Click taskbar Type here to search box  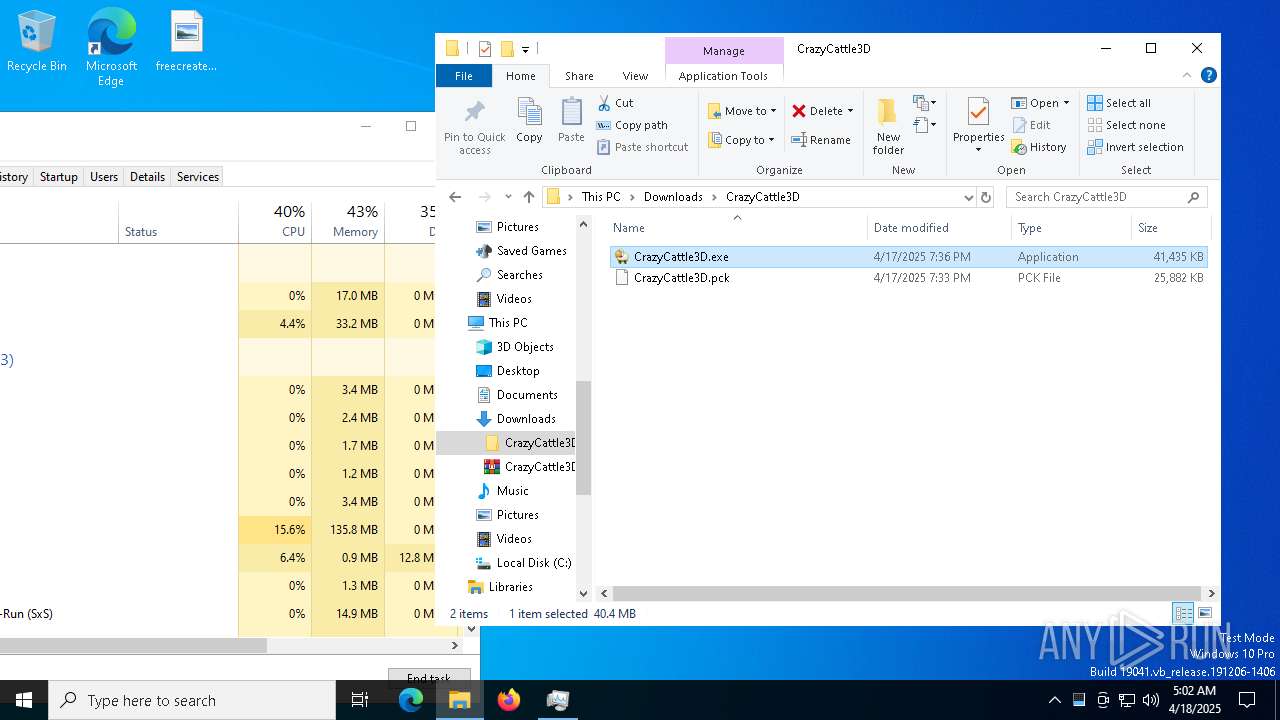[192, 700]
